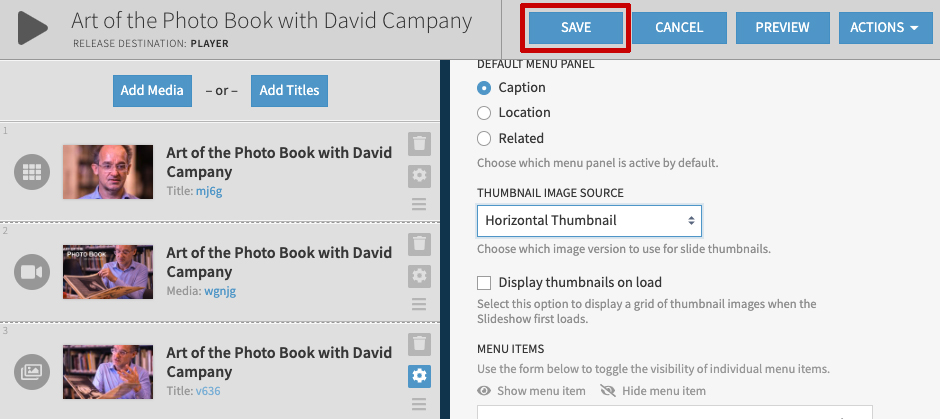Viewport: 940px width, 419px height.
Task: Select the Caption radio button
Action: [485, 88]
